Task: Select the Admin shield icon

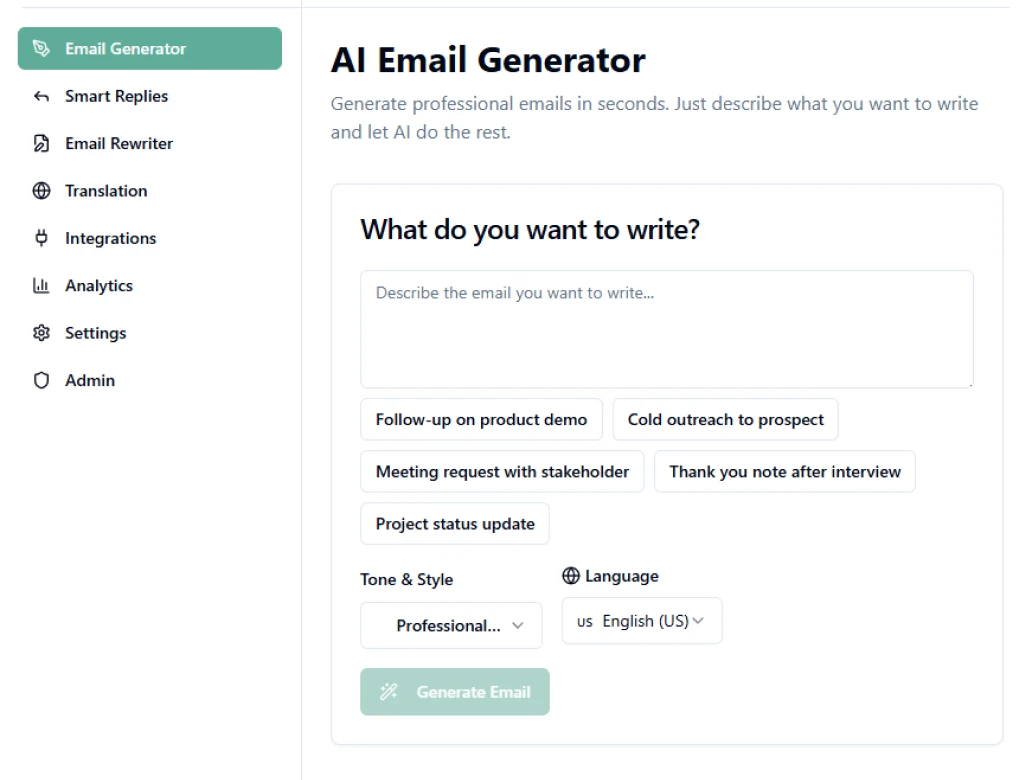Action: tap(41, 380)
